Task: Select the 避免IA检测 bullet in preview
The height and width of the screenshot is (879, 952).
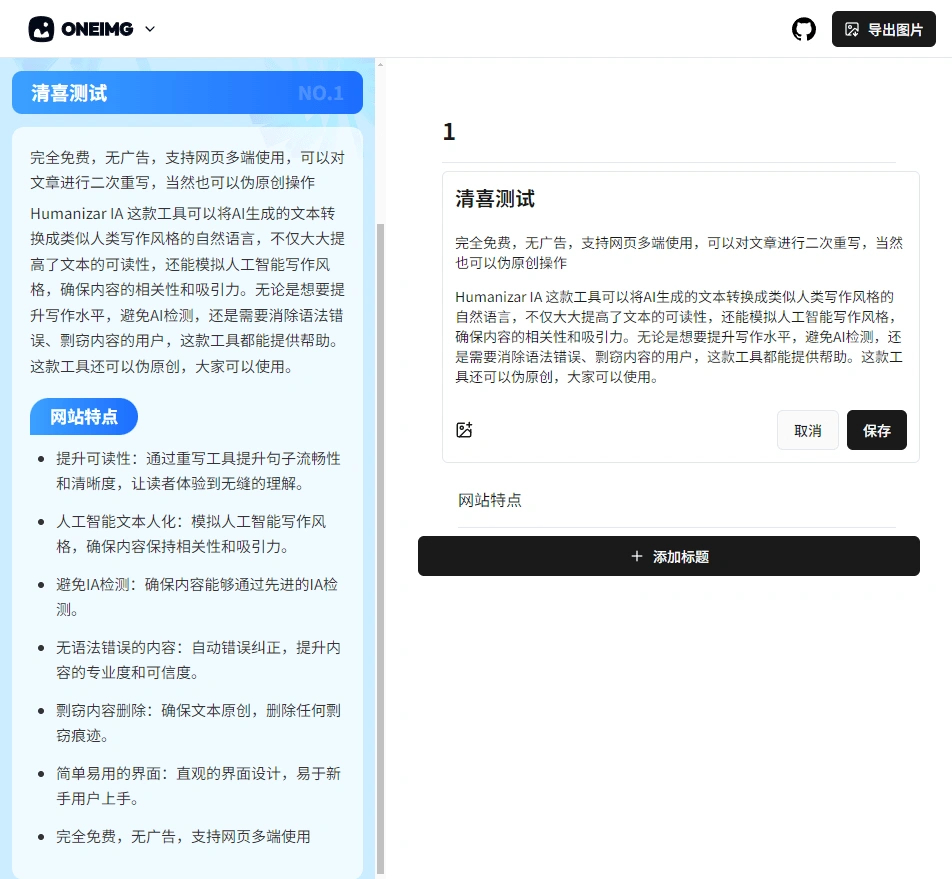Action: [x=198, y=597]
